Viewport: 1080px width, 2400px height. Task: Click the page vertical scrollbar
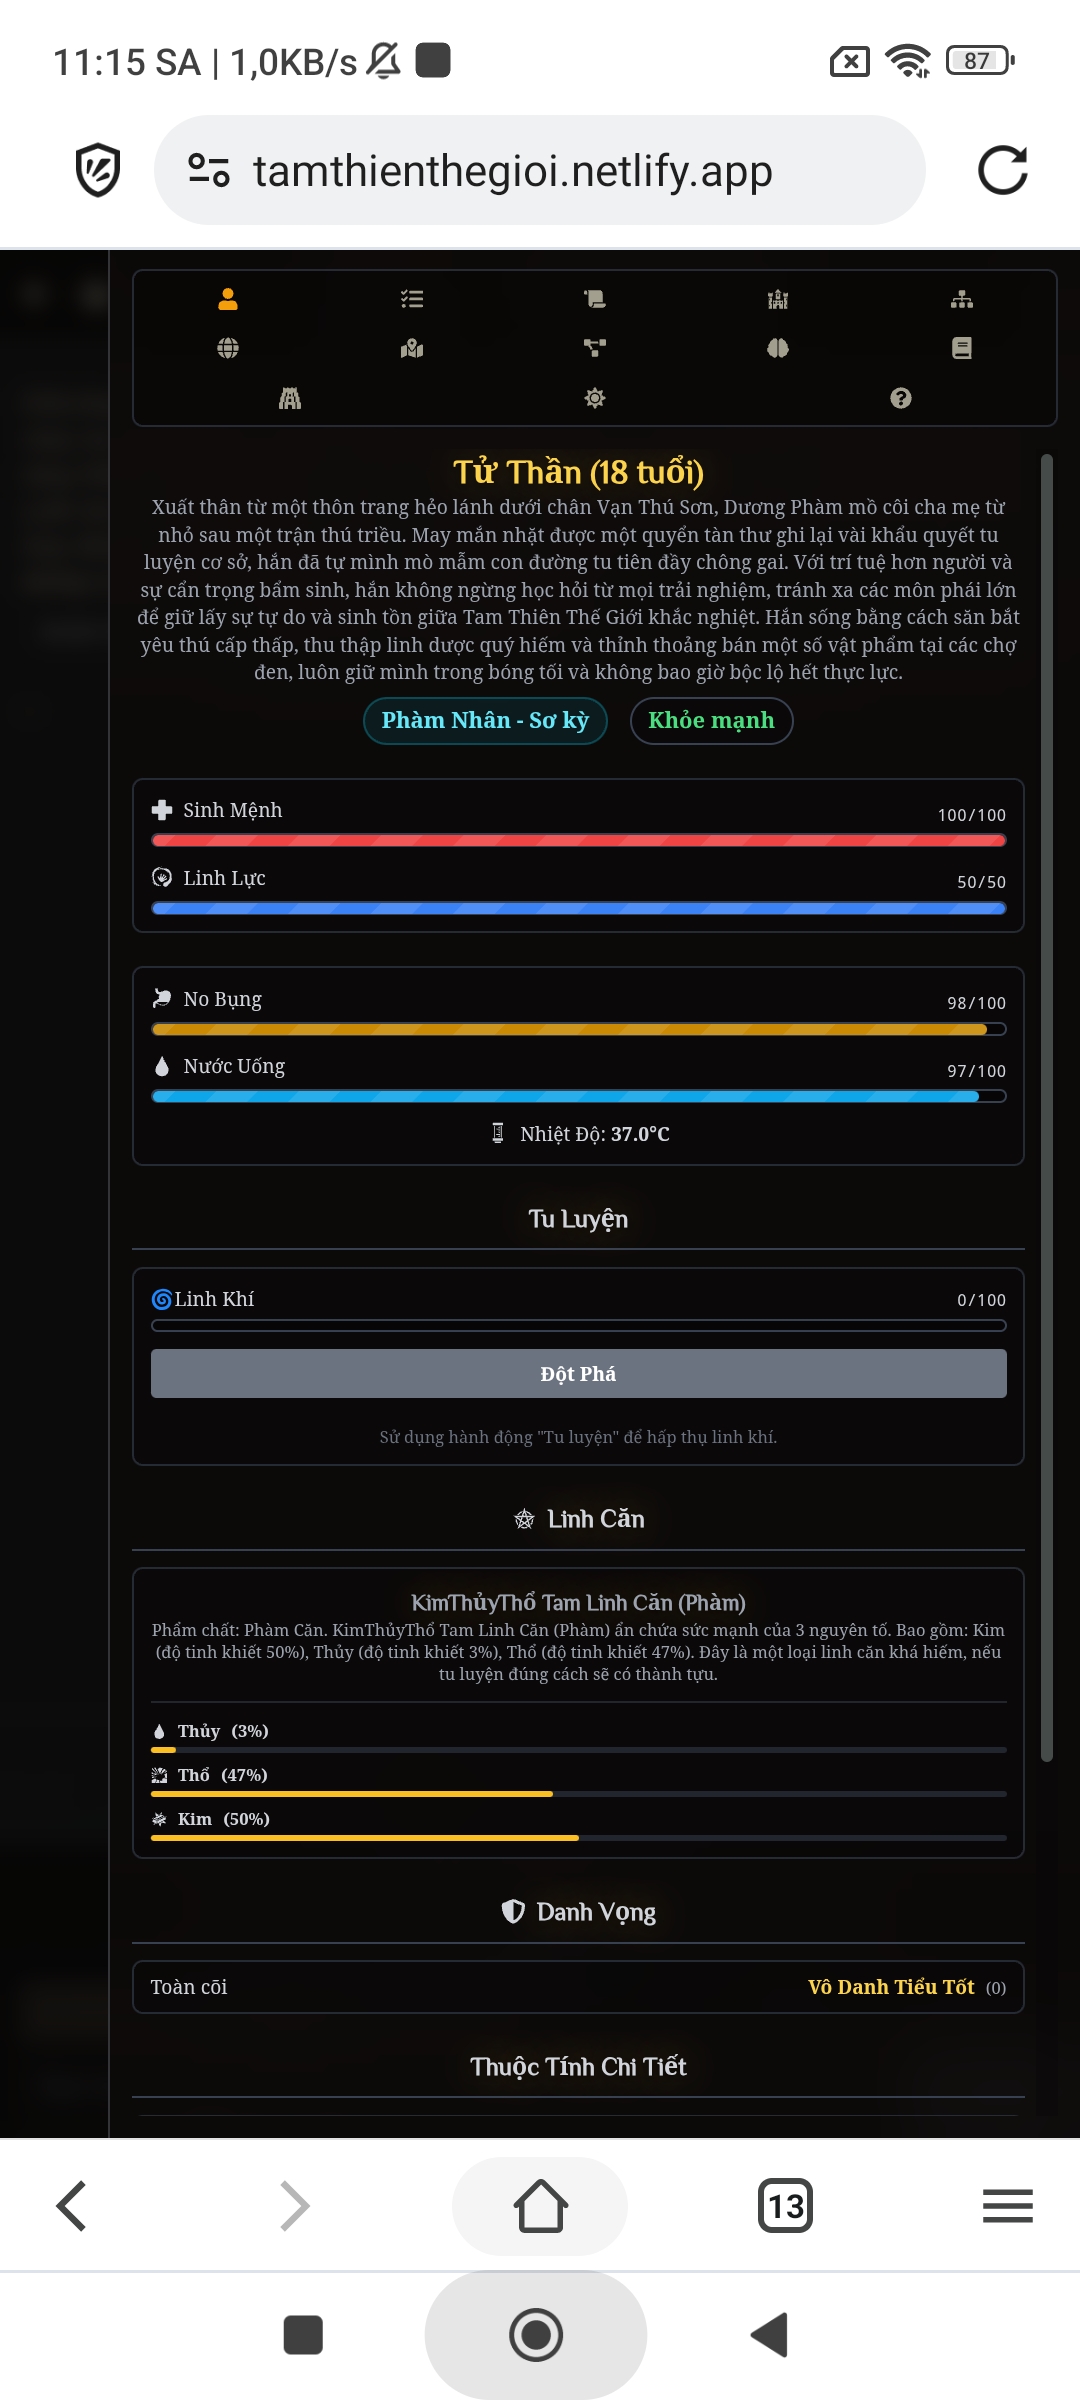point(1046,1100)
